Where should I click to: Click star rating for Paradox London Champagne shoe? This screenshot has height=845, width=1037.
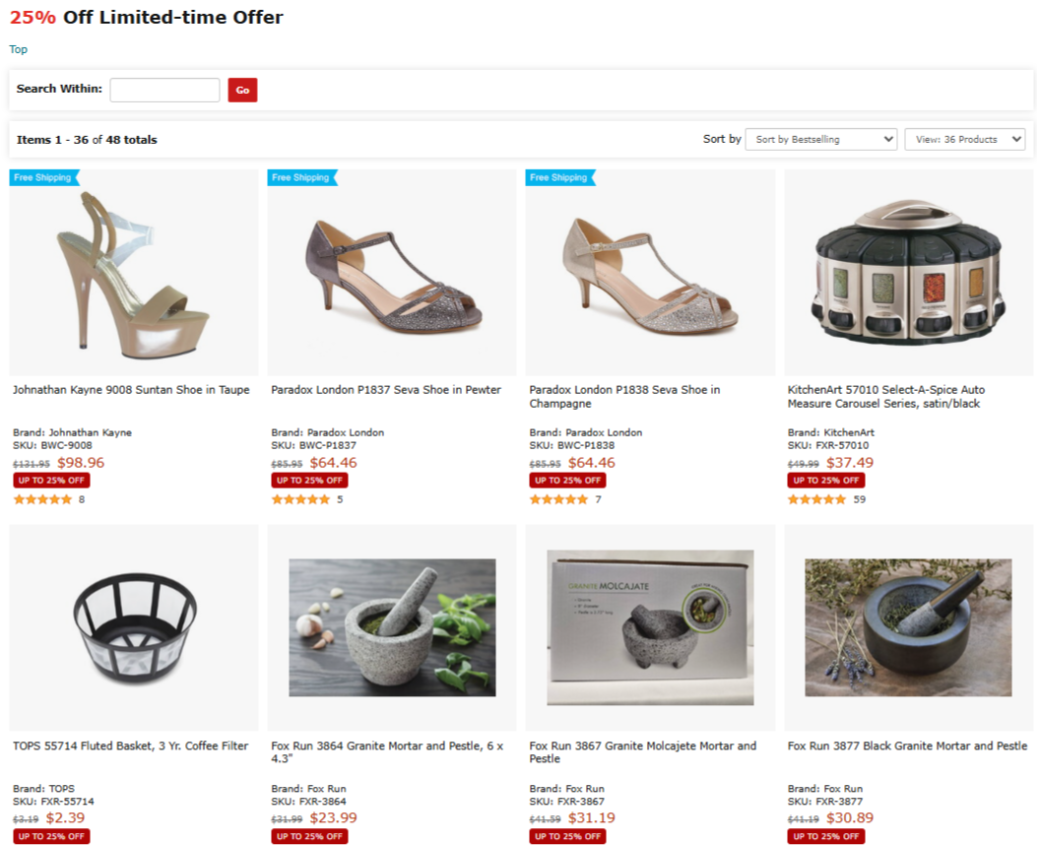point(559,499)
